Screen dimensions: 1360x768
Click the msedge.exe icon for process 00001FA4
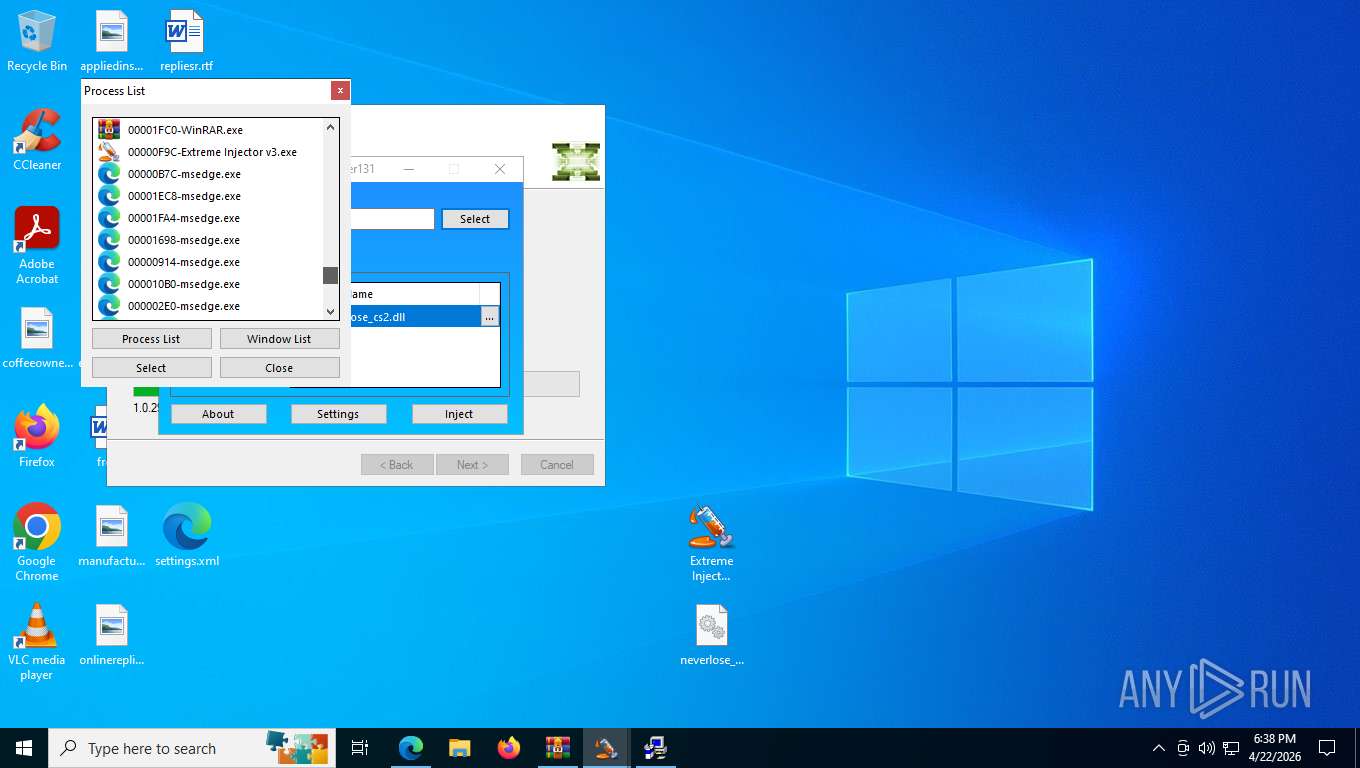pos(109,218)
